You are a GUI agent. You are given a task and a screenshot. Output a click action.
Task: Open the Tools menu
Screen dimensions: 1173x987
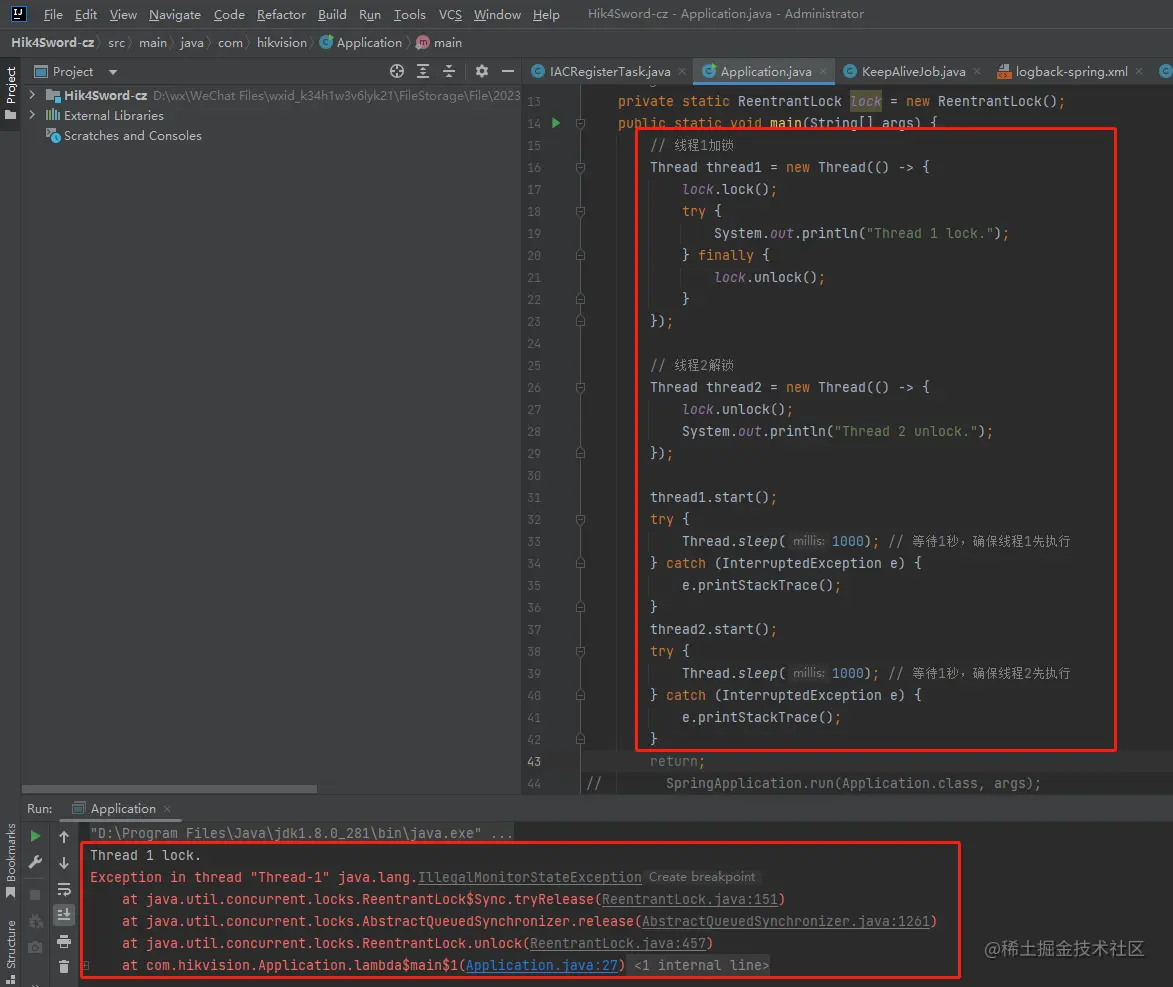tap(410, 14)
